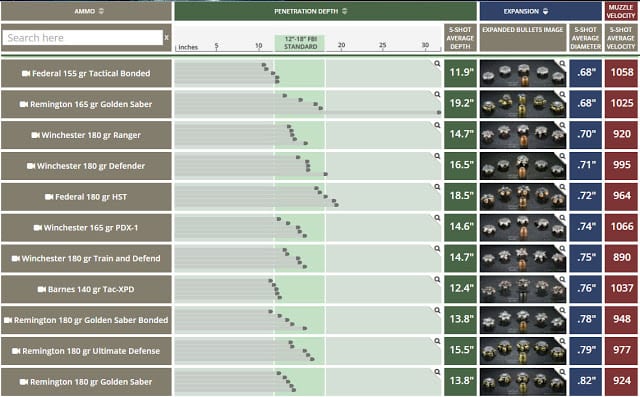The height and width of the screenshot is (397, 640).
Task: Sort by the Expansion column arrows
Action: pos(545,11)
